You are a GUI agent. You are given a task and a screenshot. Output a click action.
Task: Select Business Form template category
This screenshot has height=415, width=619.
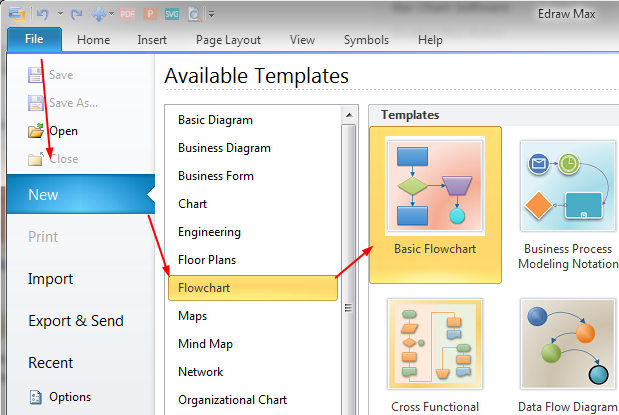point(216,176)
